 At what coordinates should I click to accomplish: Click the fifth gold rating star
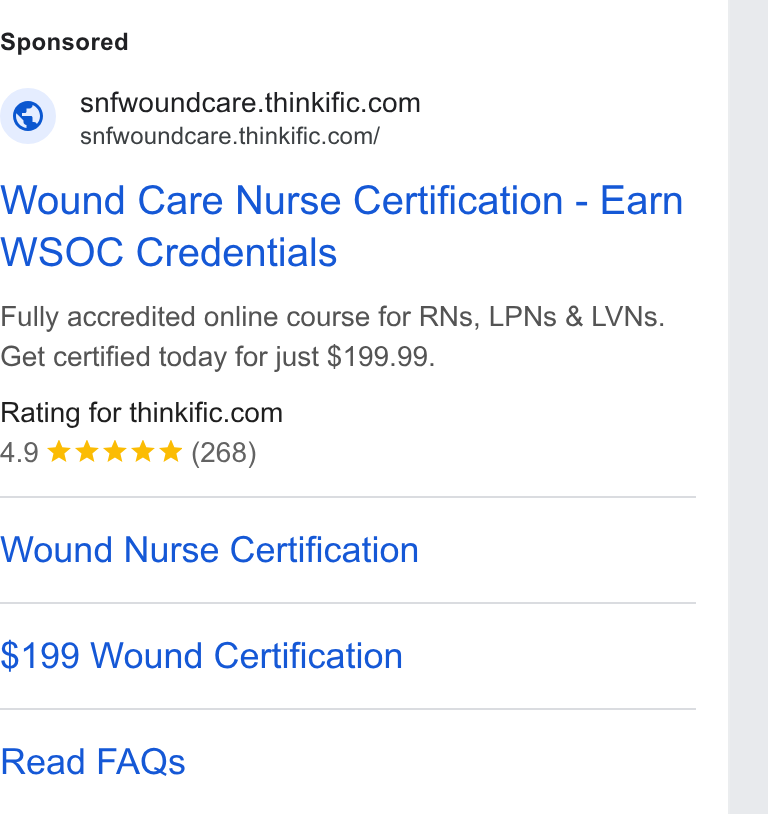pos(171,452)
